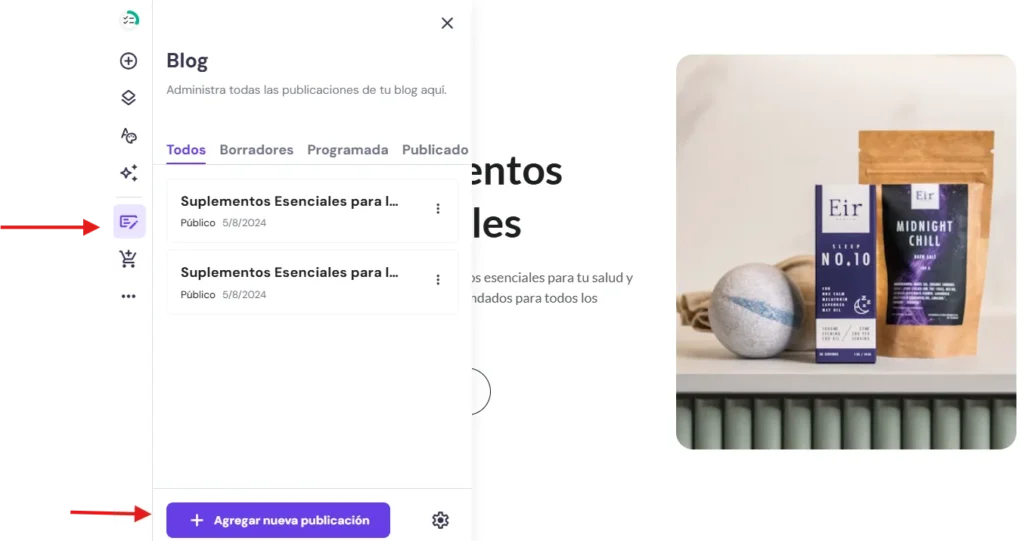This screenshot has height=541, width=1024.
Task: Open the layers icon in the sidebar
Action: 129,98
